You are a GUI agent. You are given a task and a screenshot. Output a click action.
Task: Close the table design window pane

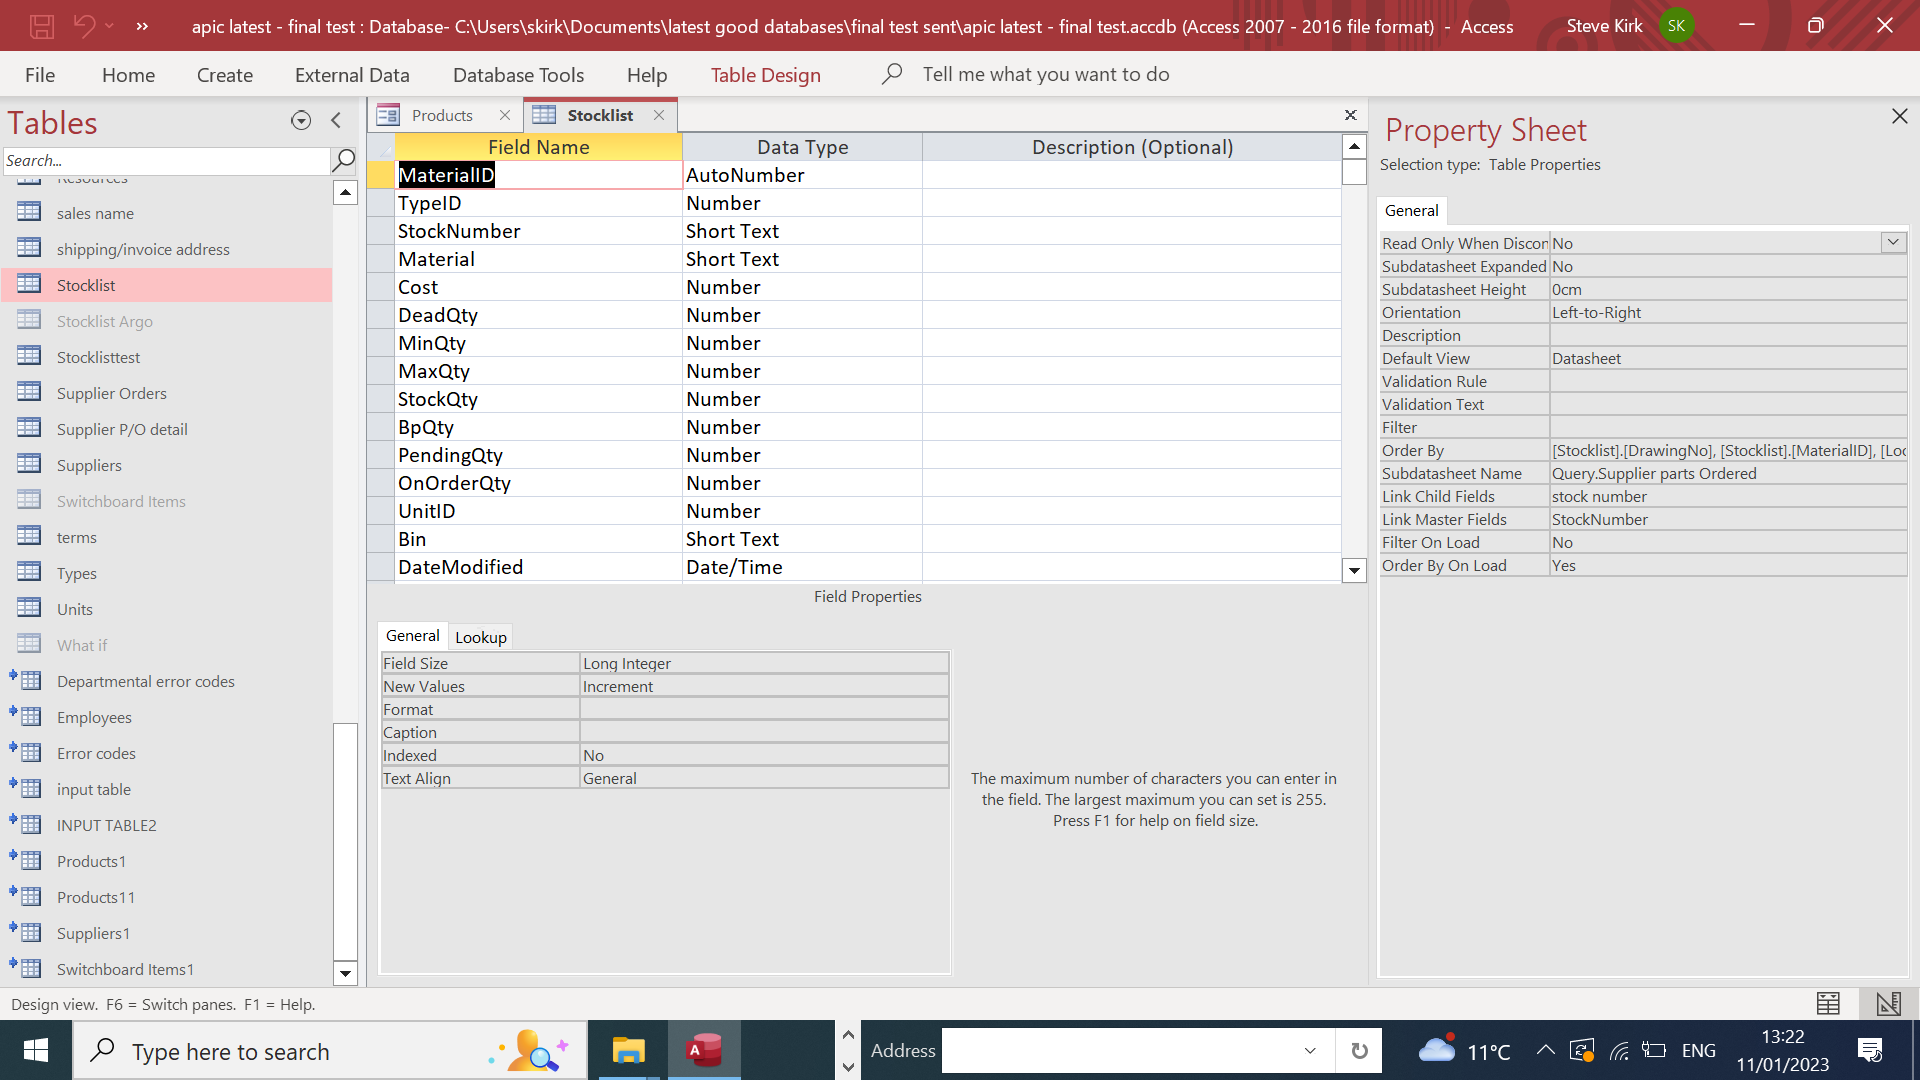click(1350, 116)
